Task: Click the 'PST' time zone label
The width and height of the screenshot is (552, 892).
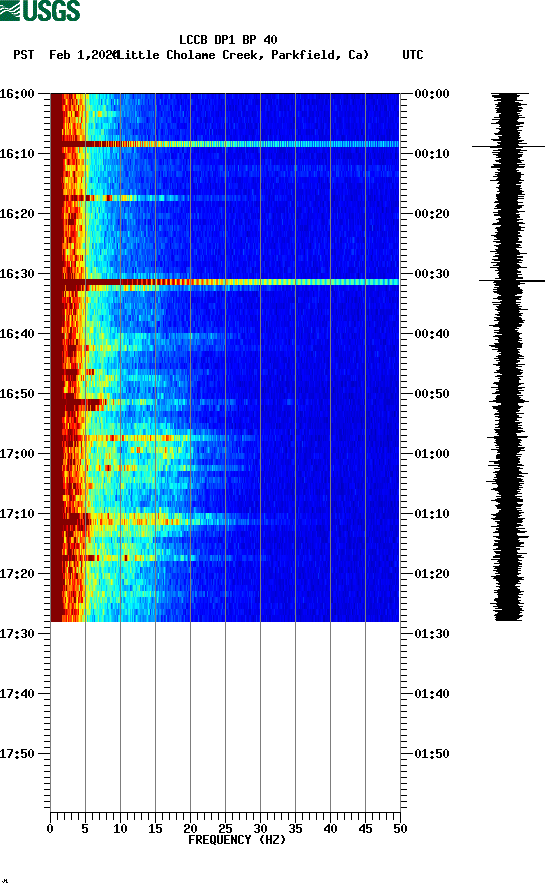Action: (23, 55)
